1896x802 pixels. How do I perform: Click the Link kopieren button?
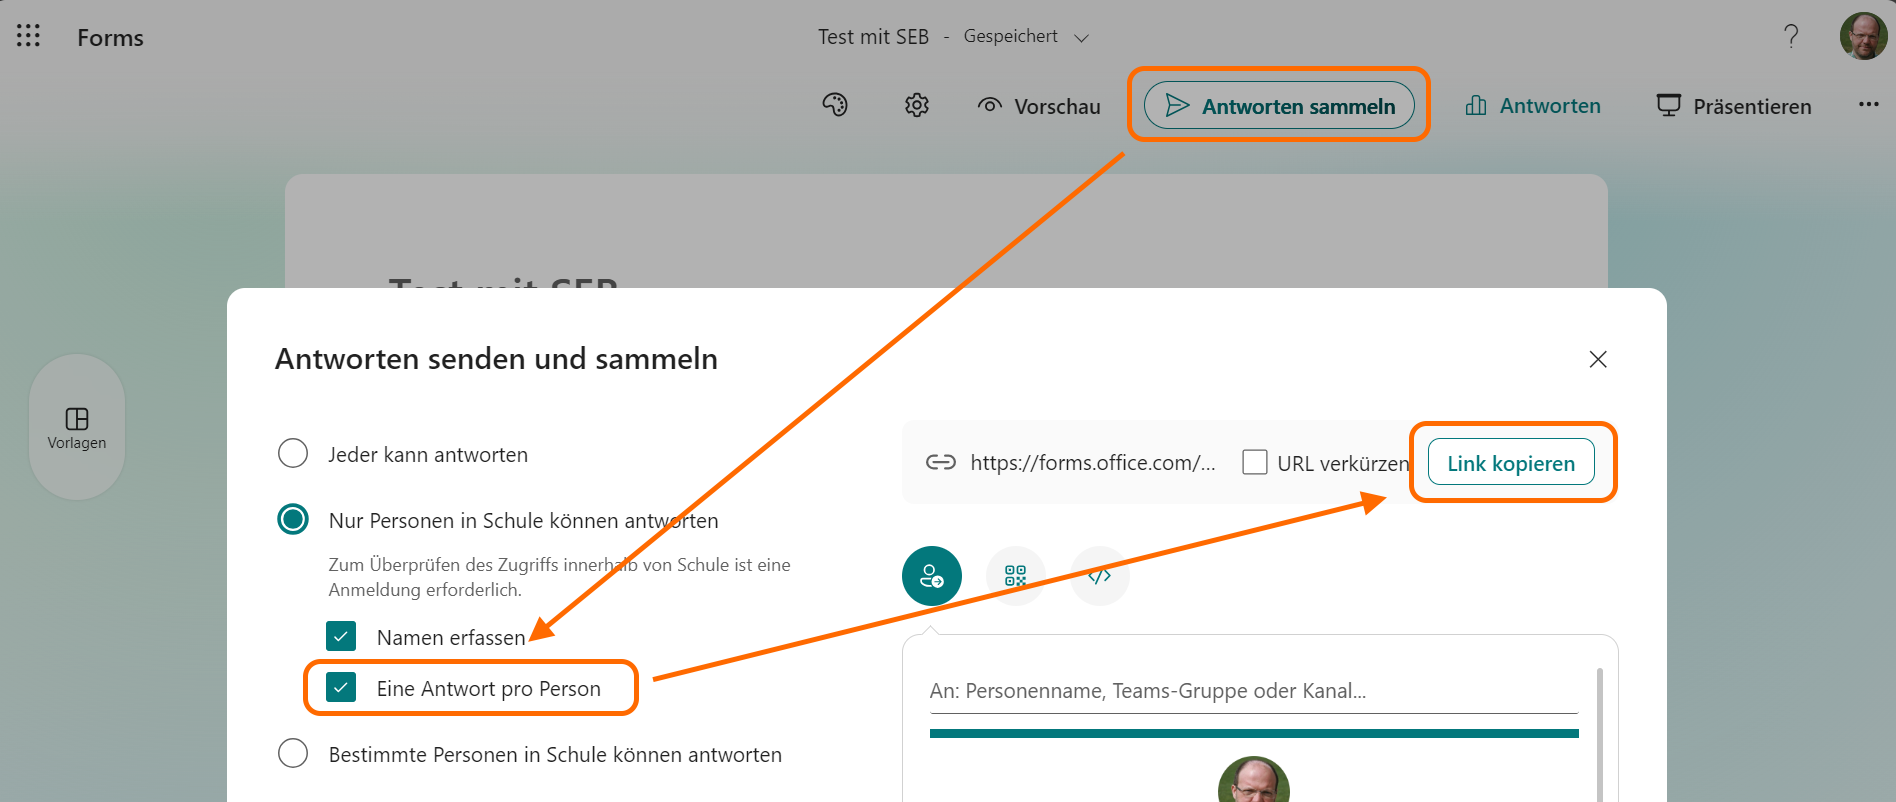1510,463
